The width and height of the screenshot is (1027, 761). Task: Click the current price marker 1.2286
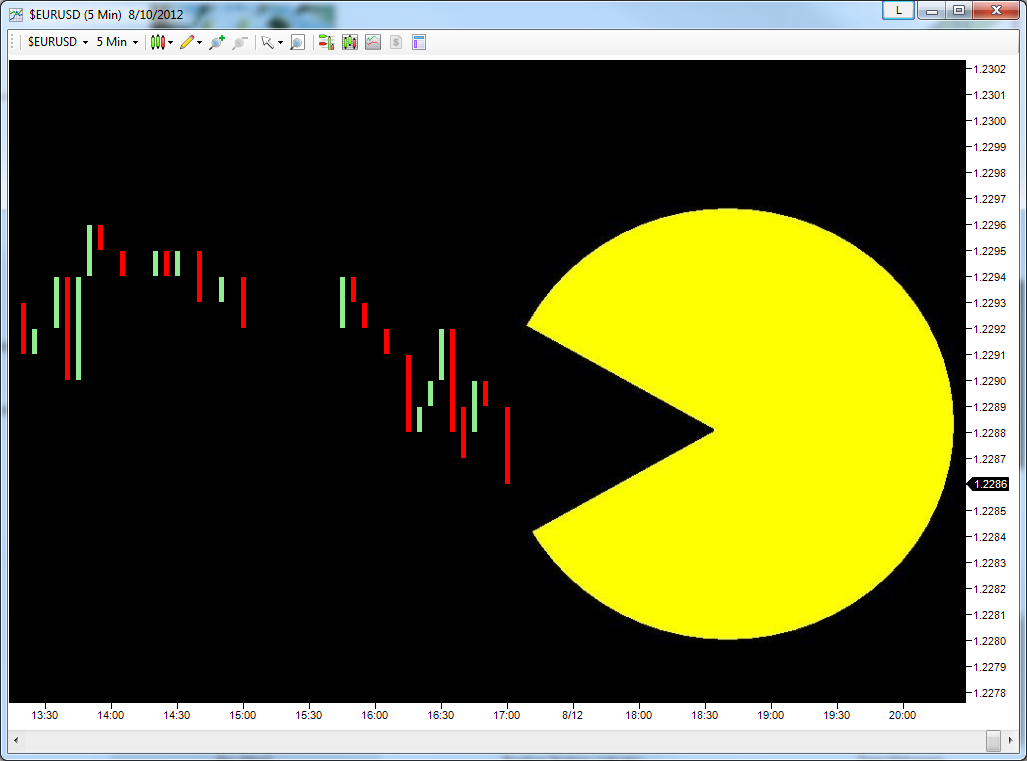(989, 484)
